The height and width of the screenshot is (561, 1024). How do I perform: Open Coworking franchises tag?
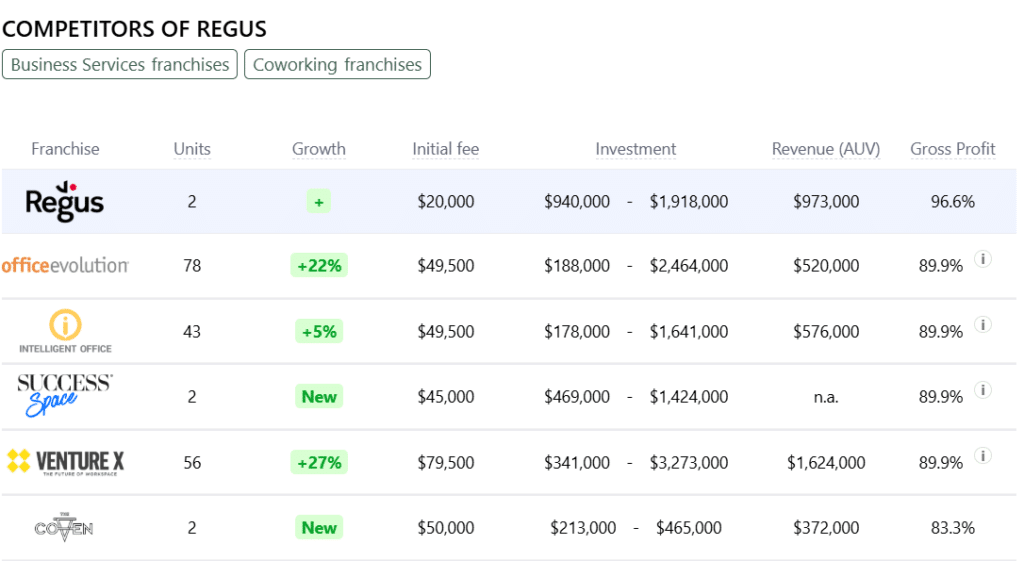(x=337, y=65)
